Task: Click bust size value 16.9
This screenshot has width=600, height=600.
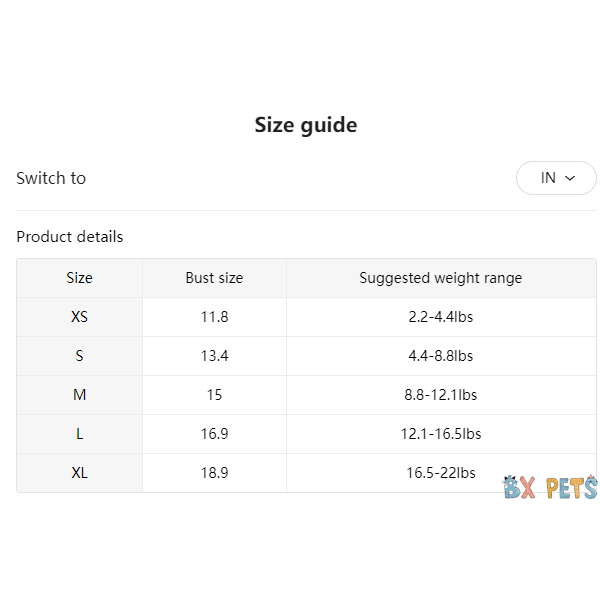Action: tap(214, 434)
